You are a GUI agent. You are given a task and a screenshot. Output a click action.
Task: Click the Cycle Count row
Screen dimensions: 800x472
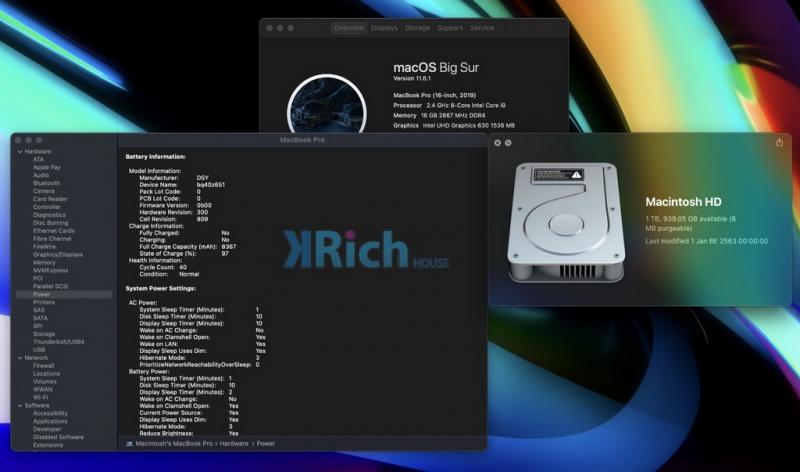163,267
